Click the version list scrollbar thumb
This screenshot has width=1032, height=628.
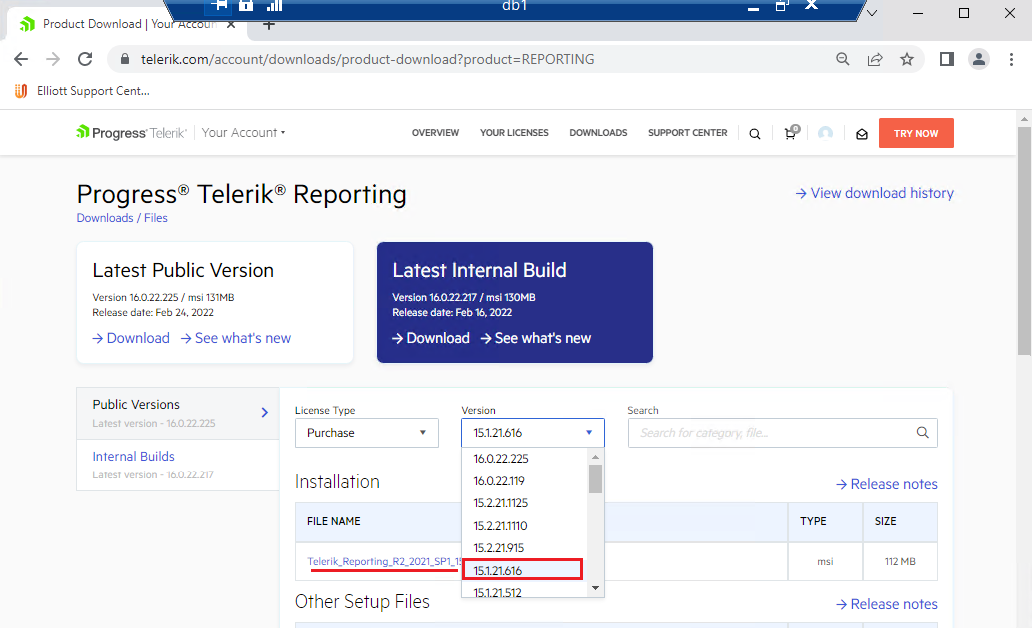pyautogui.click(x=596, y=479)
